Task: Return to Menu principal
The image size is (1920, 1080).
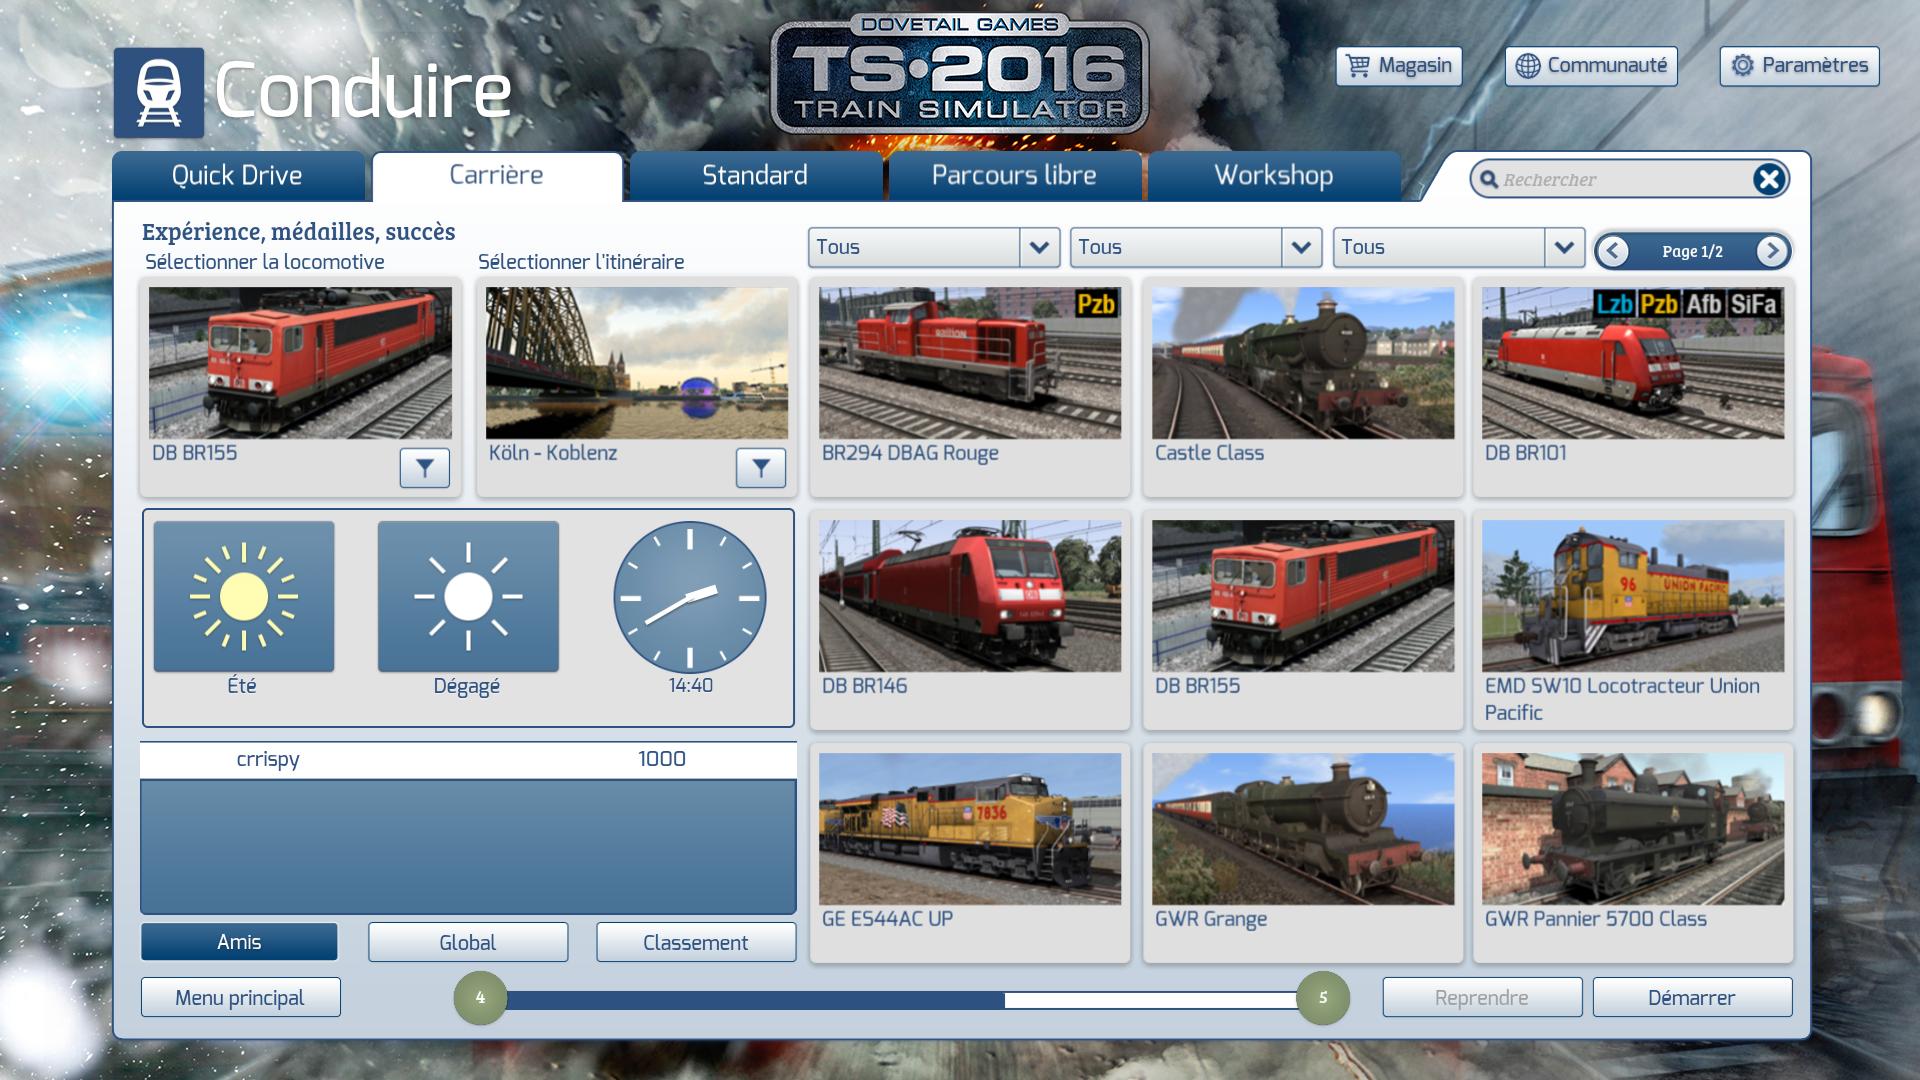Action: [240, 997]
